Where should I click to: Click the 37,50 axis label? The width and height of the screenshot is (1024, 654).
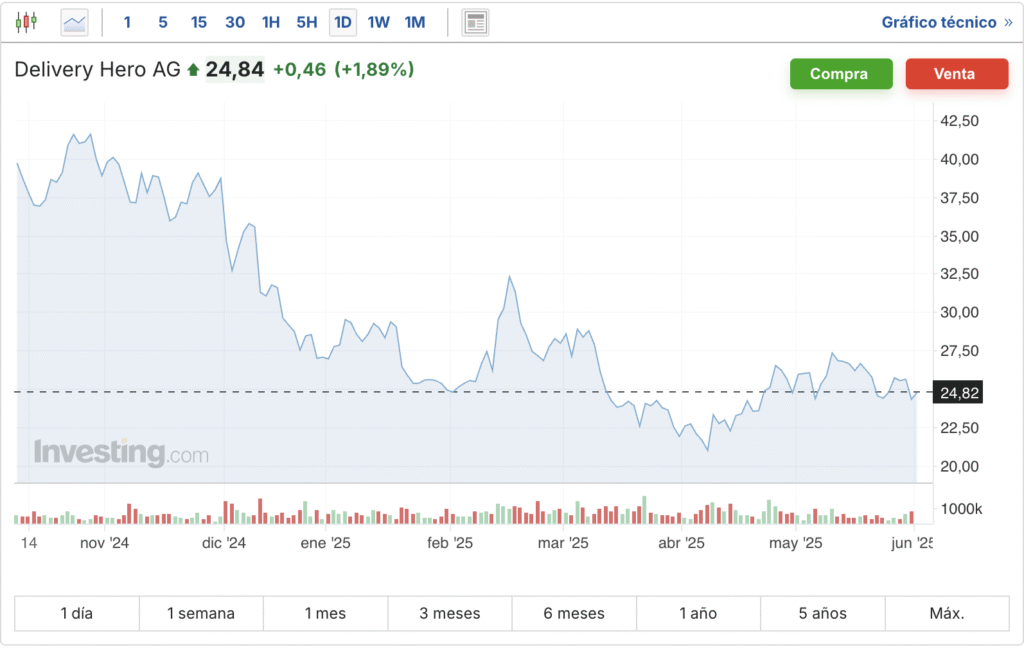pos(959,198)
